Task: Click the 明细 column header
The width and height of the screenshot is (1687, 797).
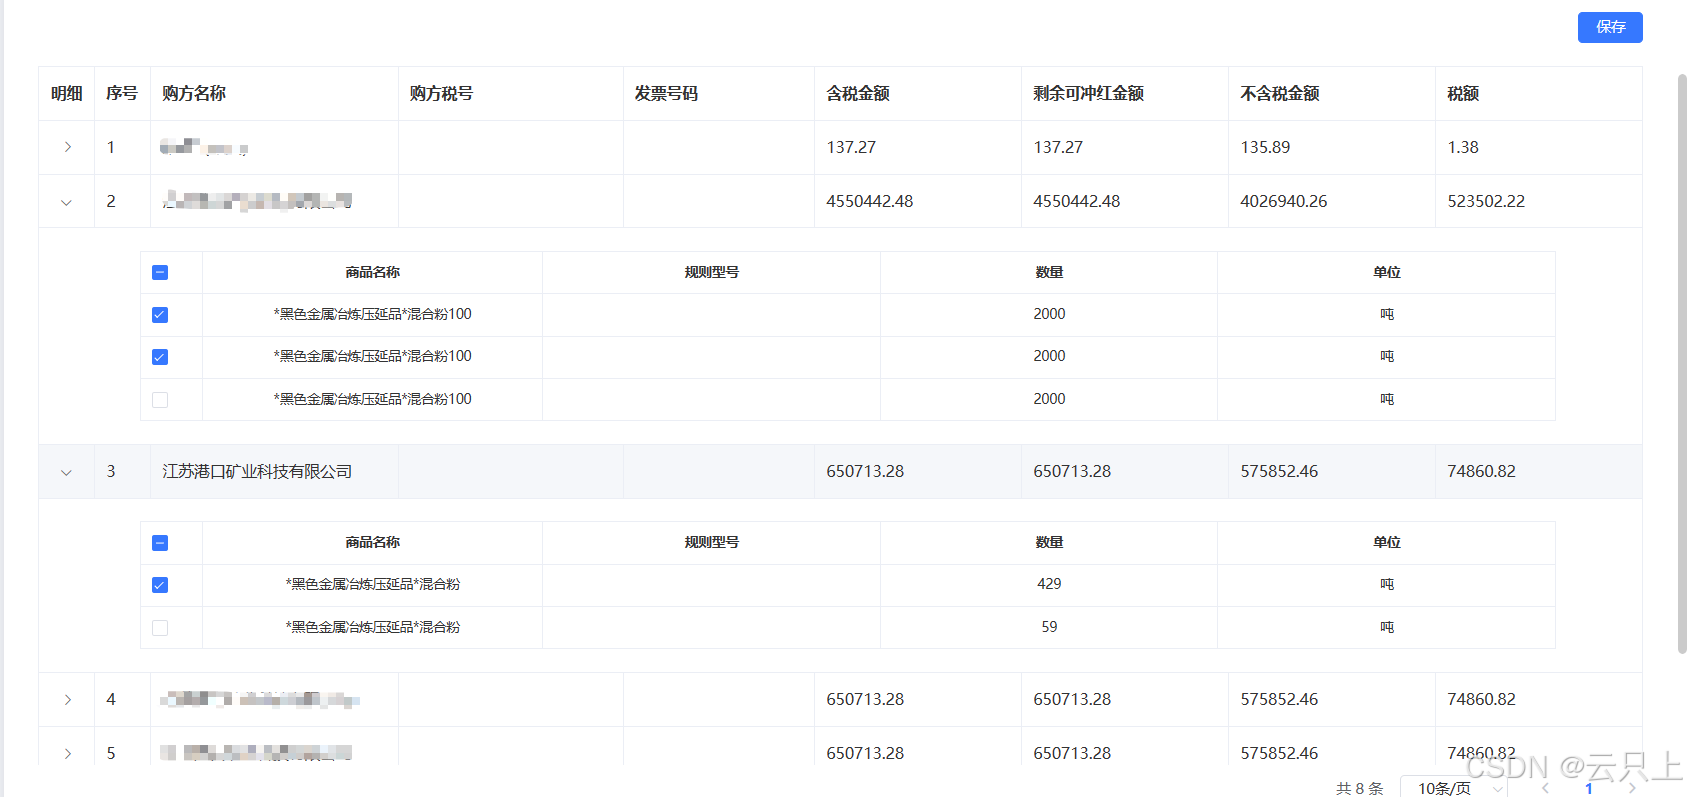Action: (x=67, y=93)
